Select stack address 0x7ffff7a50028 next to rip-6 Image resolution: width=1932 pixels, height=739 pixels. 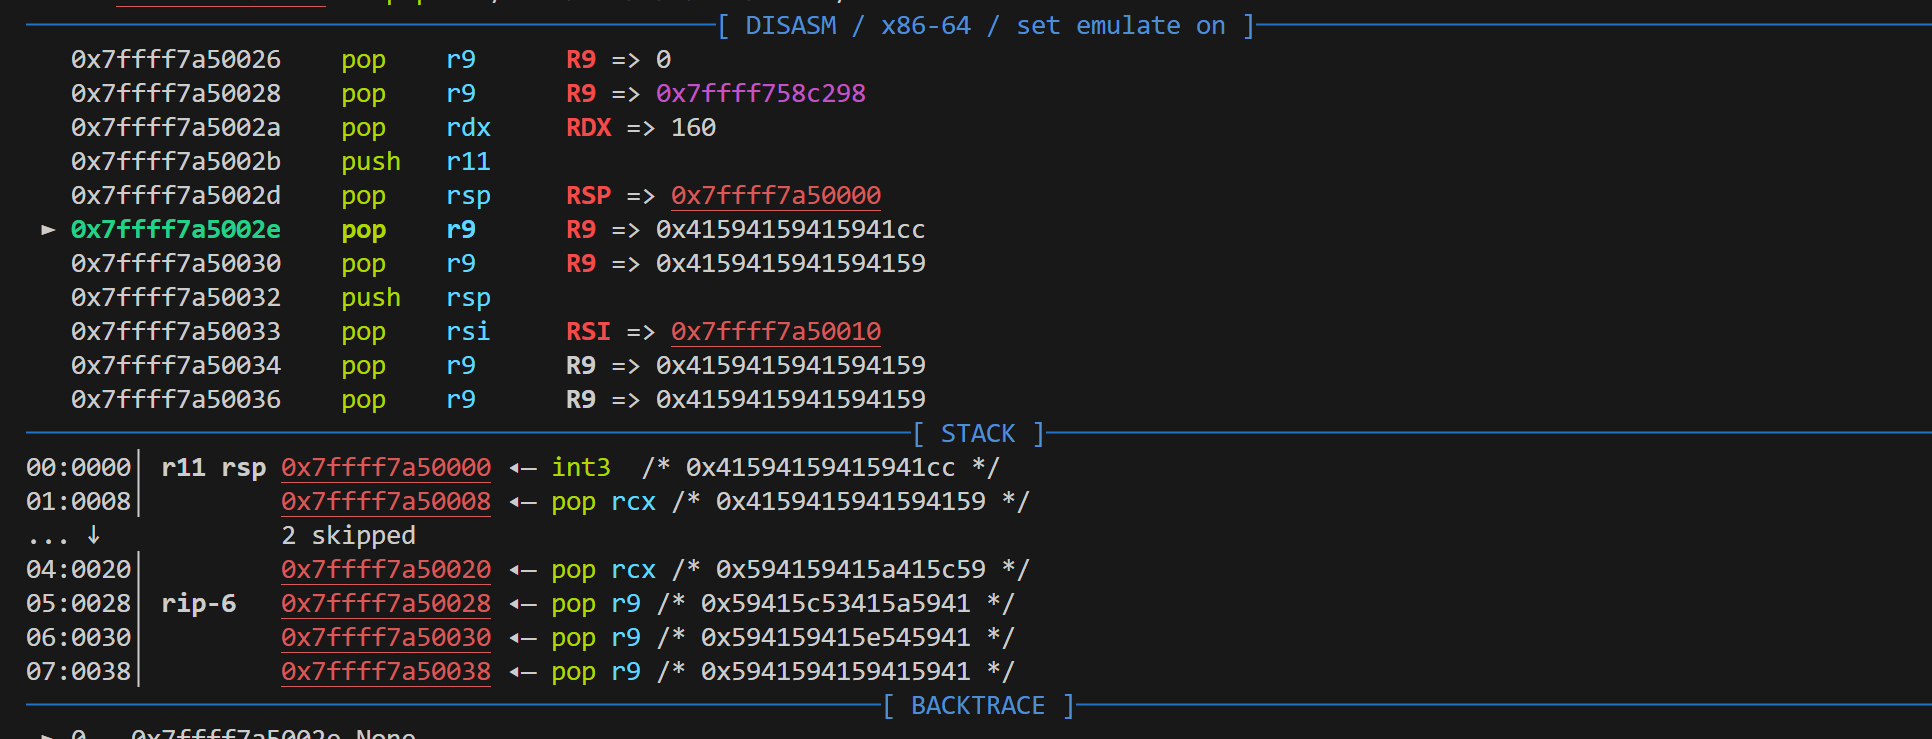[x=385, y=604]
